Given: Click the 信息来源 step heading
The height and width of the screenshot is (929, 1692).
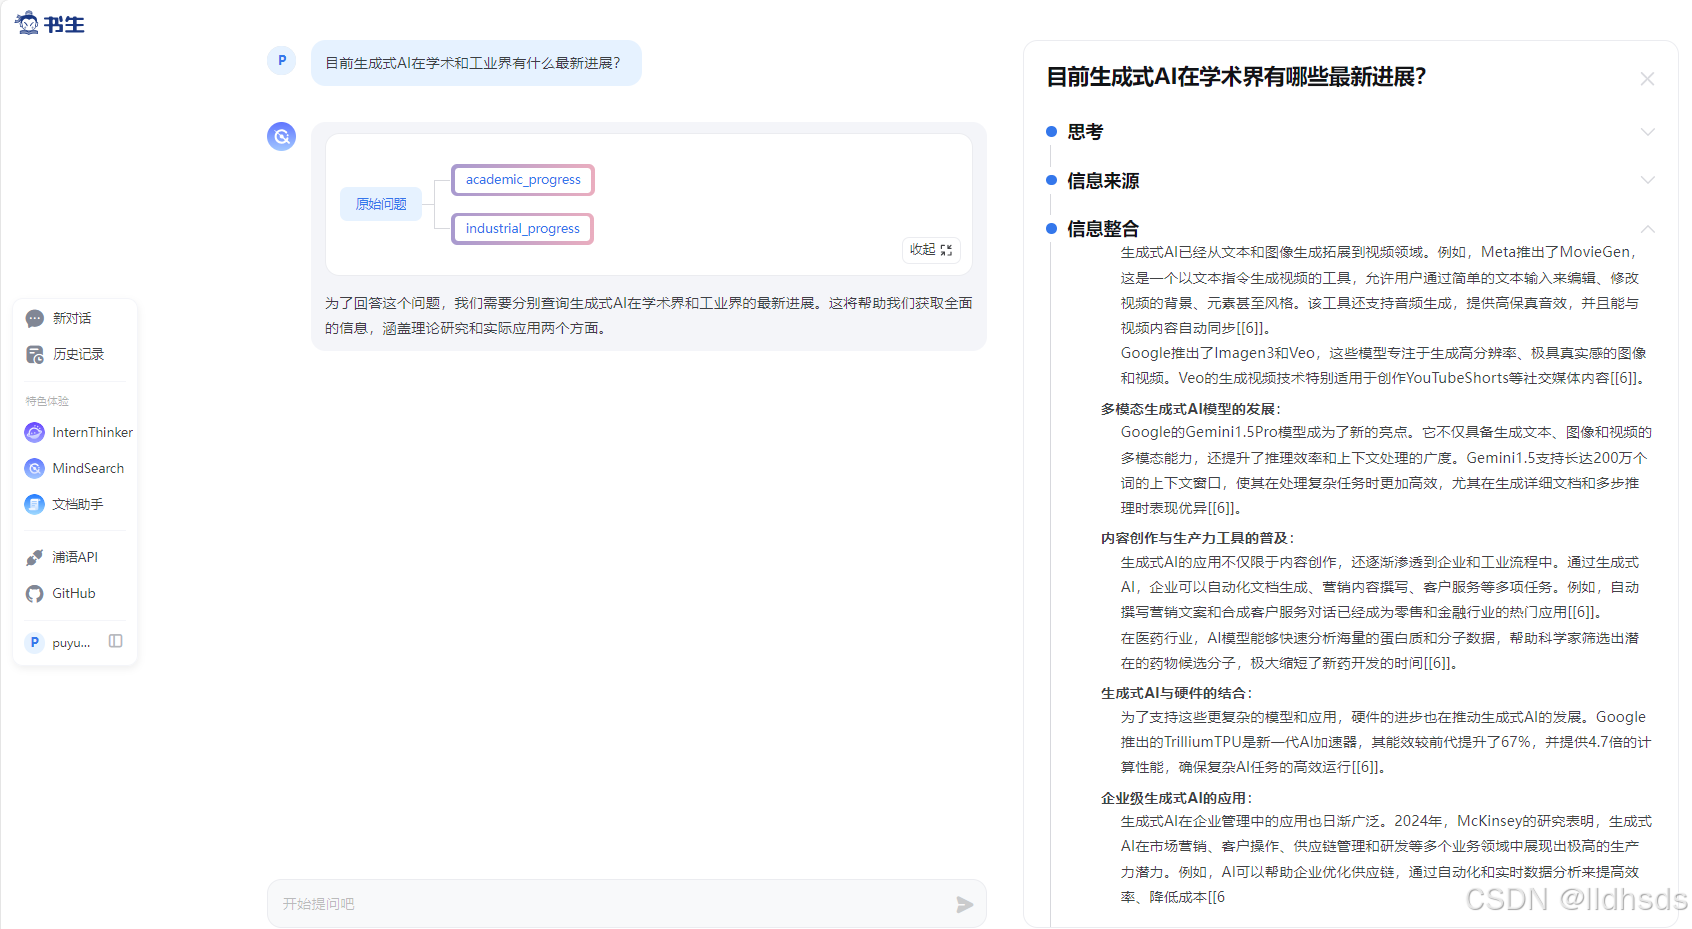Looking at the screenshot, I should 1103,181.
